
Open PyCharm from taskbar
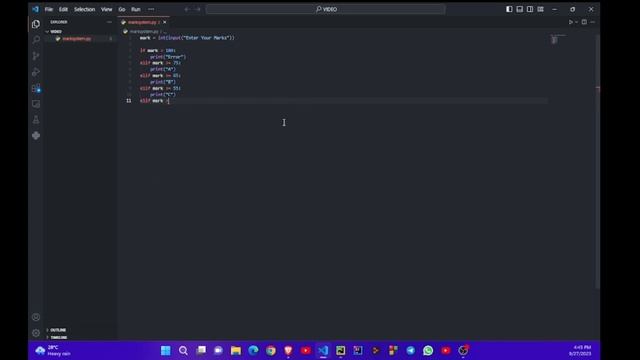click(x=340, y=351)
